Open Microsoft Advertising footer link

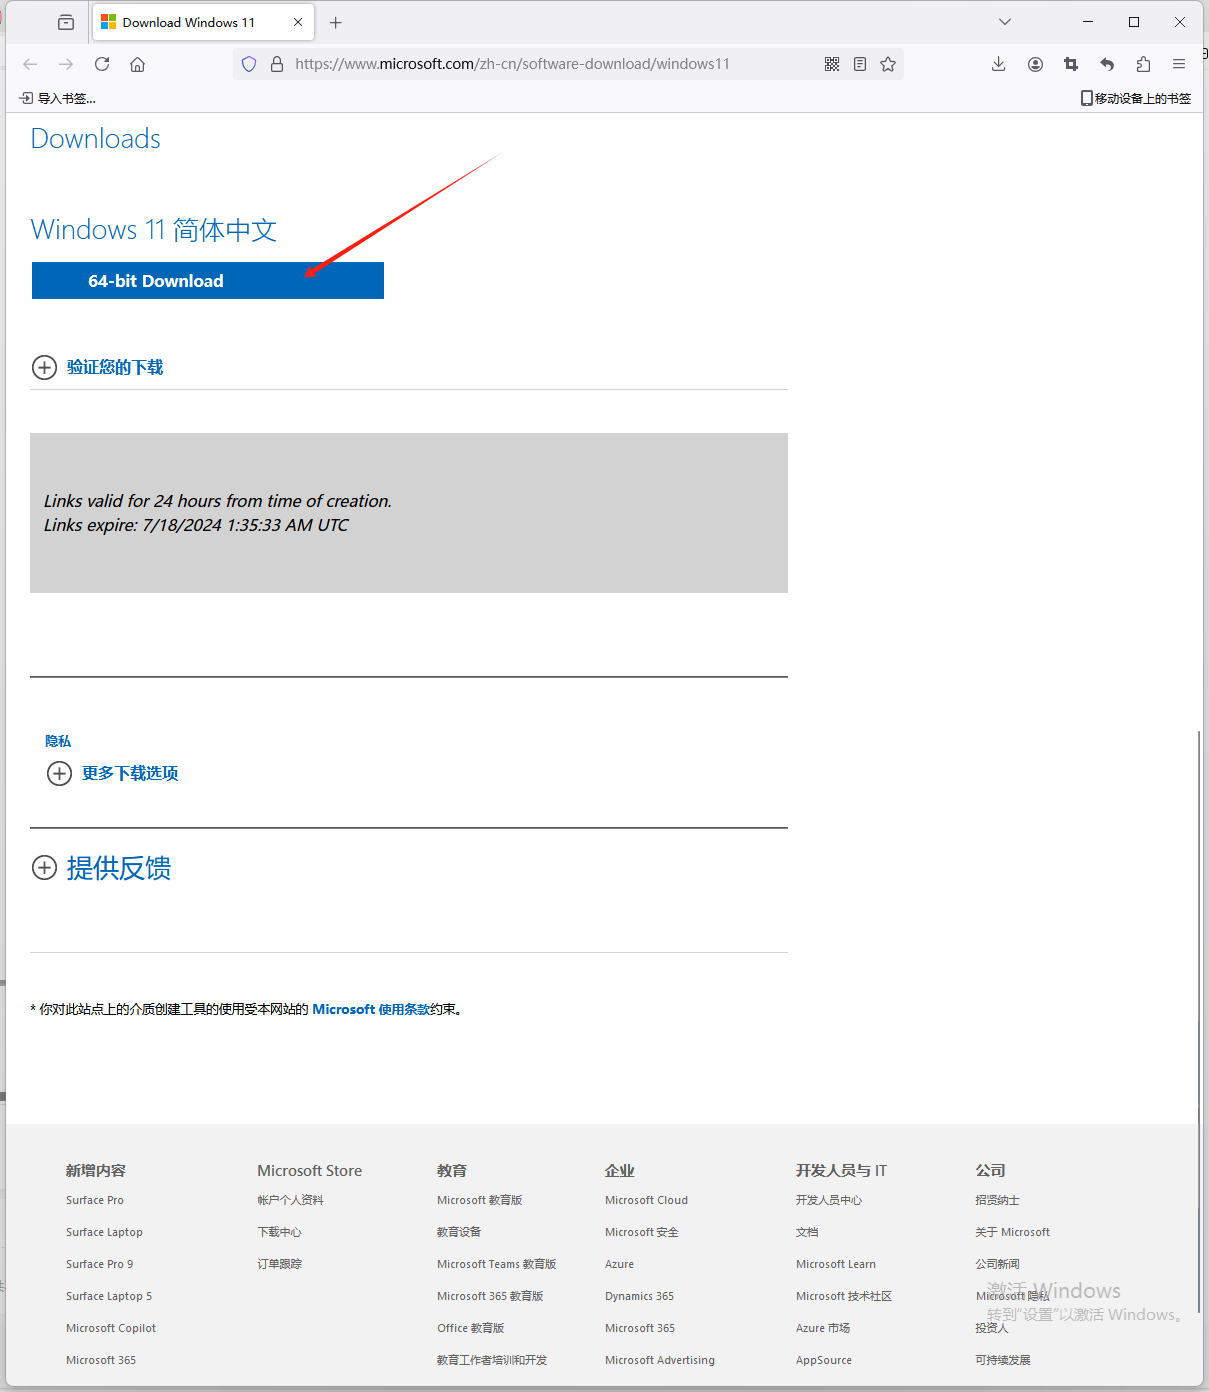pyautogui.click(x=660, y=1360)
